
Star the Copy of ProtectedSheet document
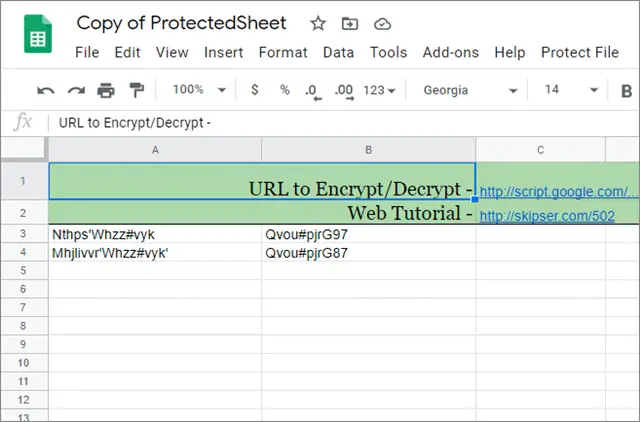[x=318, y=24]
